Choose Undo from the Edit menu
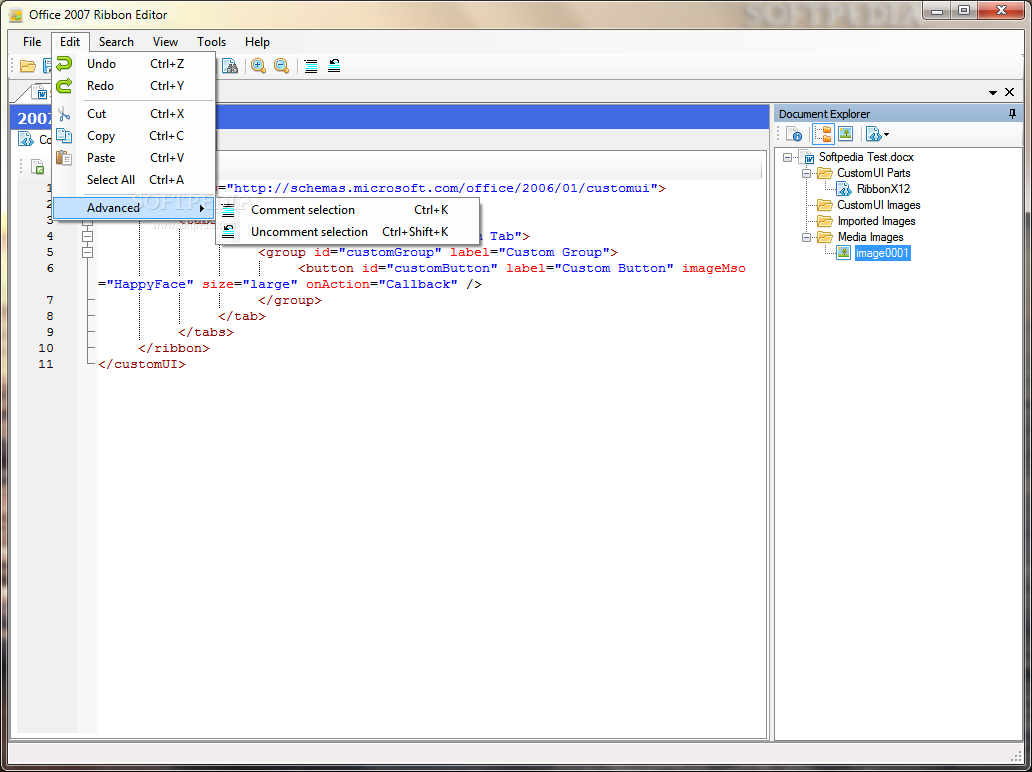Screen dimensions: 1032x772 (x=134, y=64)
